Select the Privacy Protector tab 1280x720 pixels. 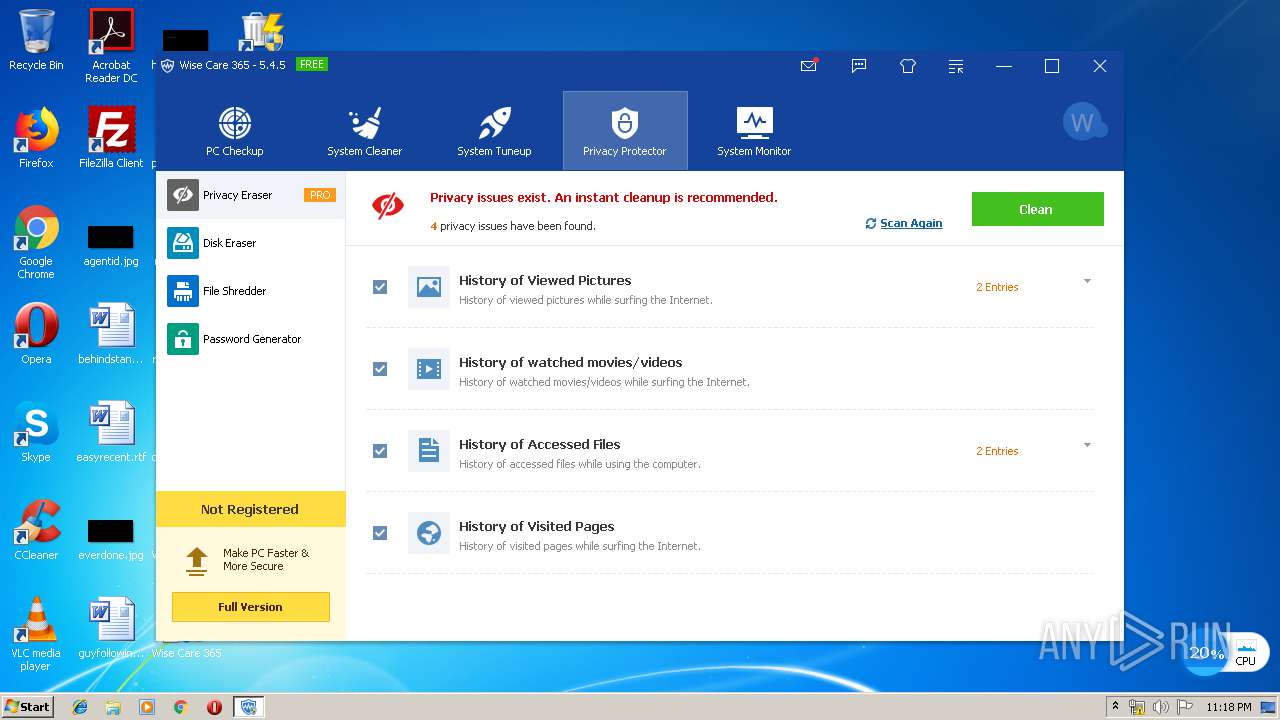coord(625,131)
